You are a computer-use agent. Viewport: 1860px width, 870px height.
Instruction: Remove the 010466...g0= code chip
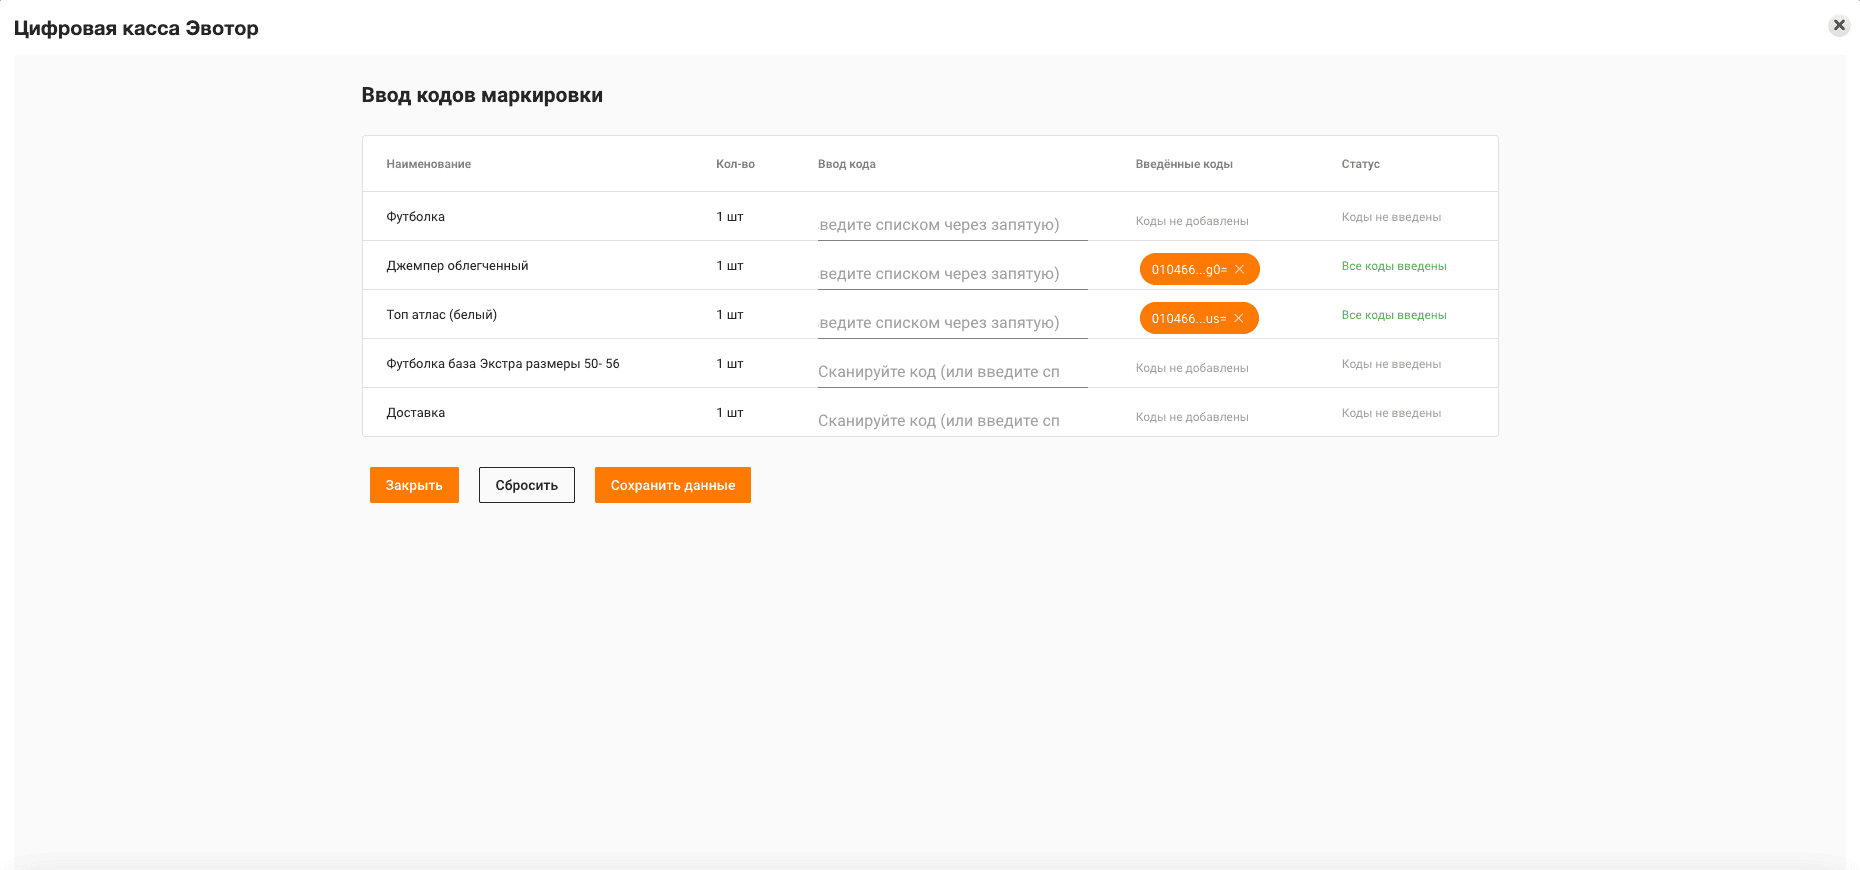[1239, 270]
